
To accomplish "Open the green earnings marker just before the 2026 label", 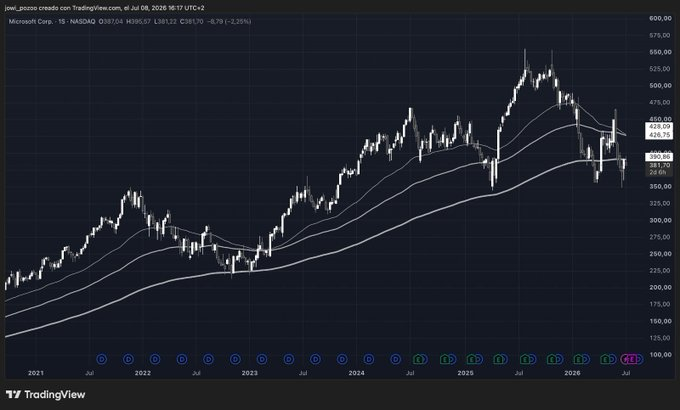I will pos(552,359).
